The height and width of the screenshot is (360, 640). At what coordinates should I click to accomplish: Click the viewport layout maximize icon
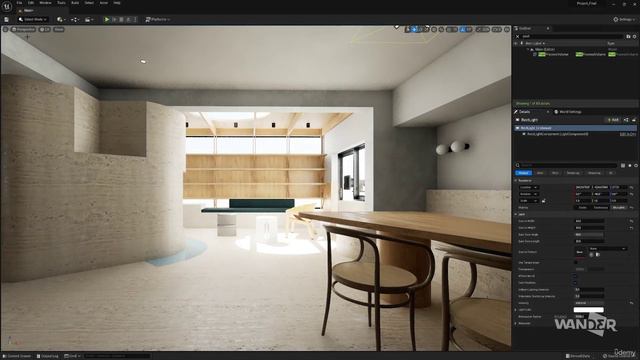[507, 29]
